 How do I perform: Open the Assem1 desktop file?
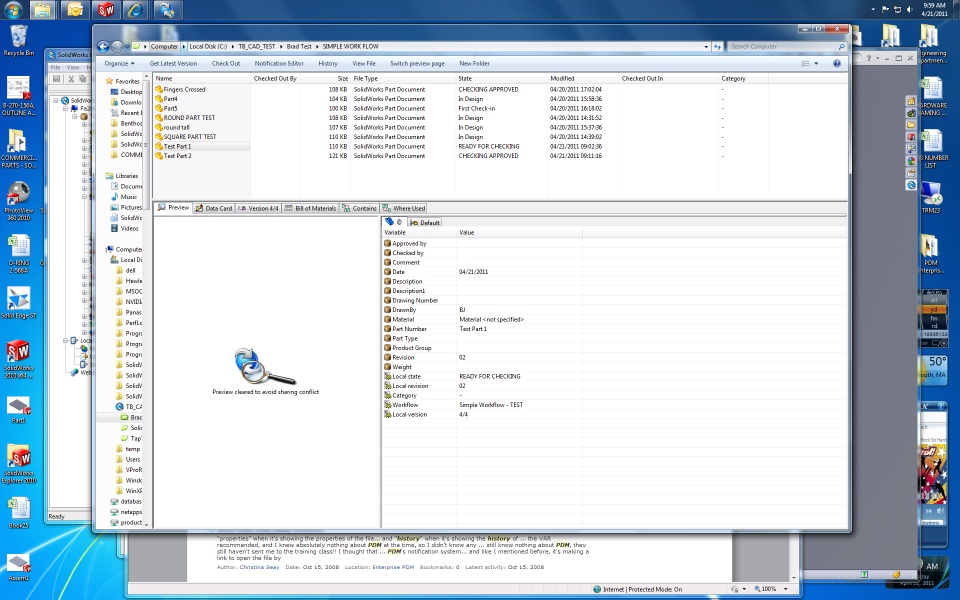click(x=18, y=567)
